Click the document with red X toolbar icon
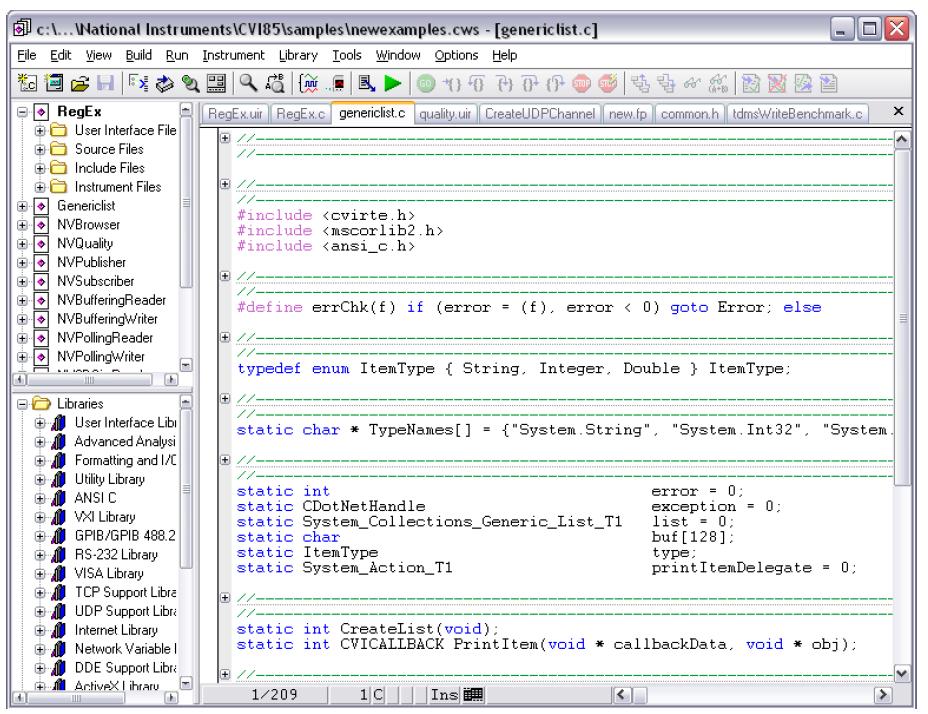 [776, 83]
